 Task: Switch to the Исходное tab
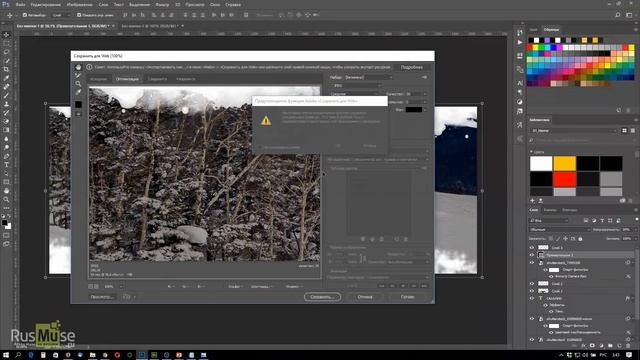98,79
